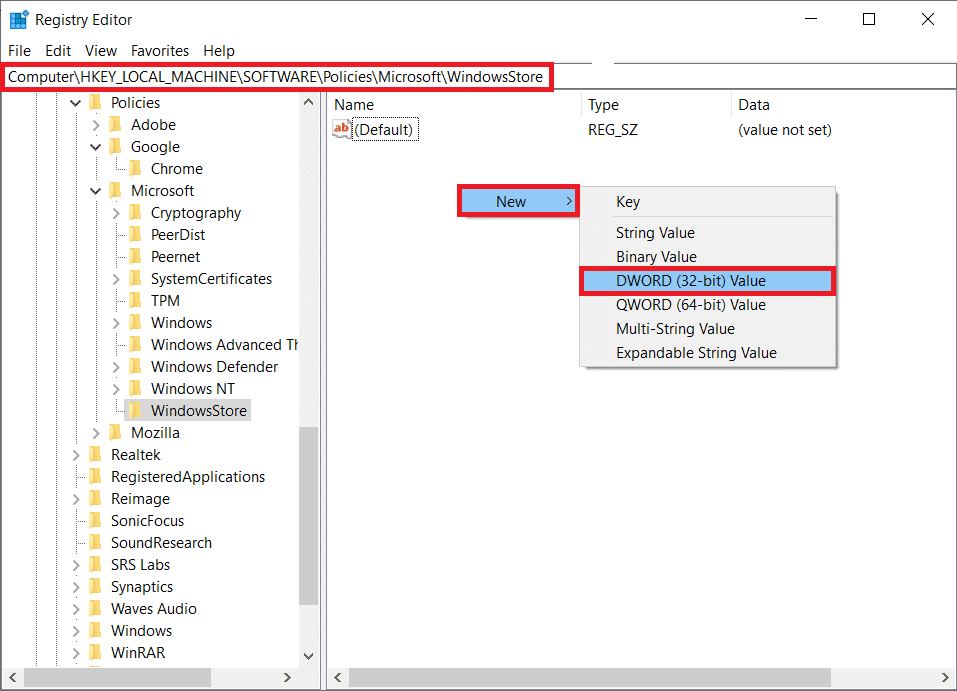
Task: Collapse the Google tree node
Action: pyautogui.click(x=96, y=147)
